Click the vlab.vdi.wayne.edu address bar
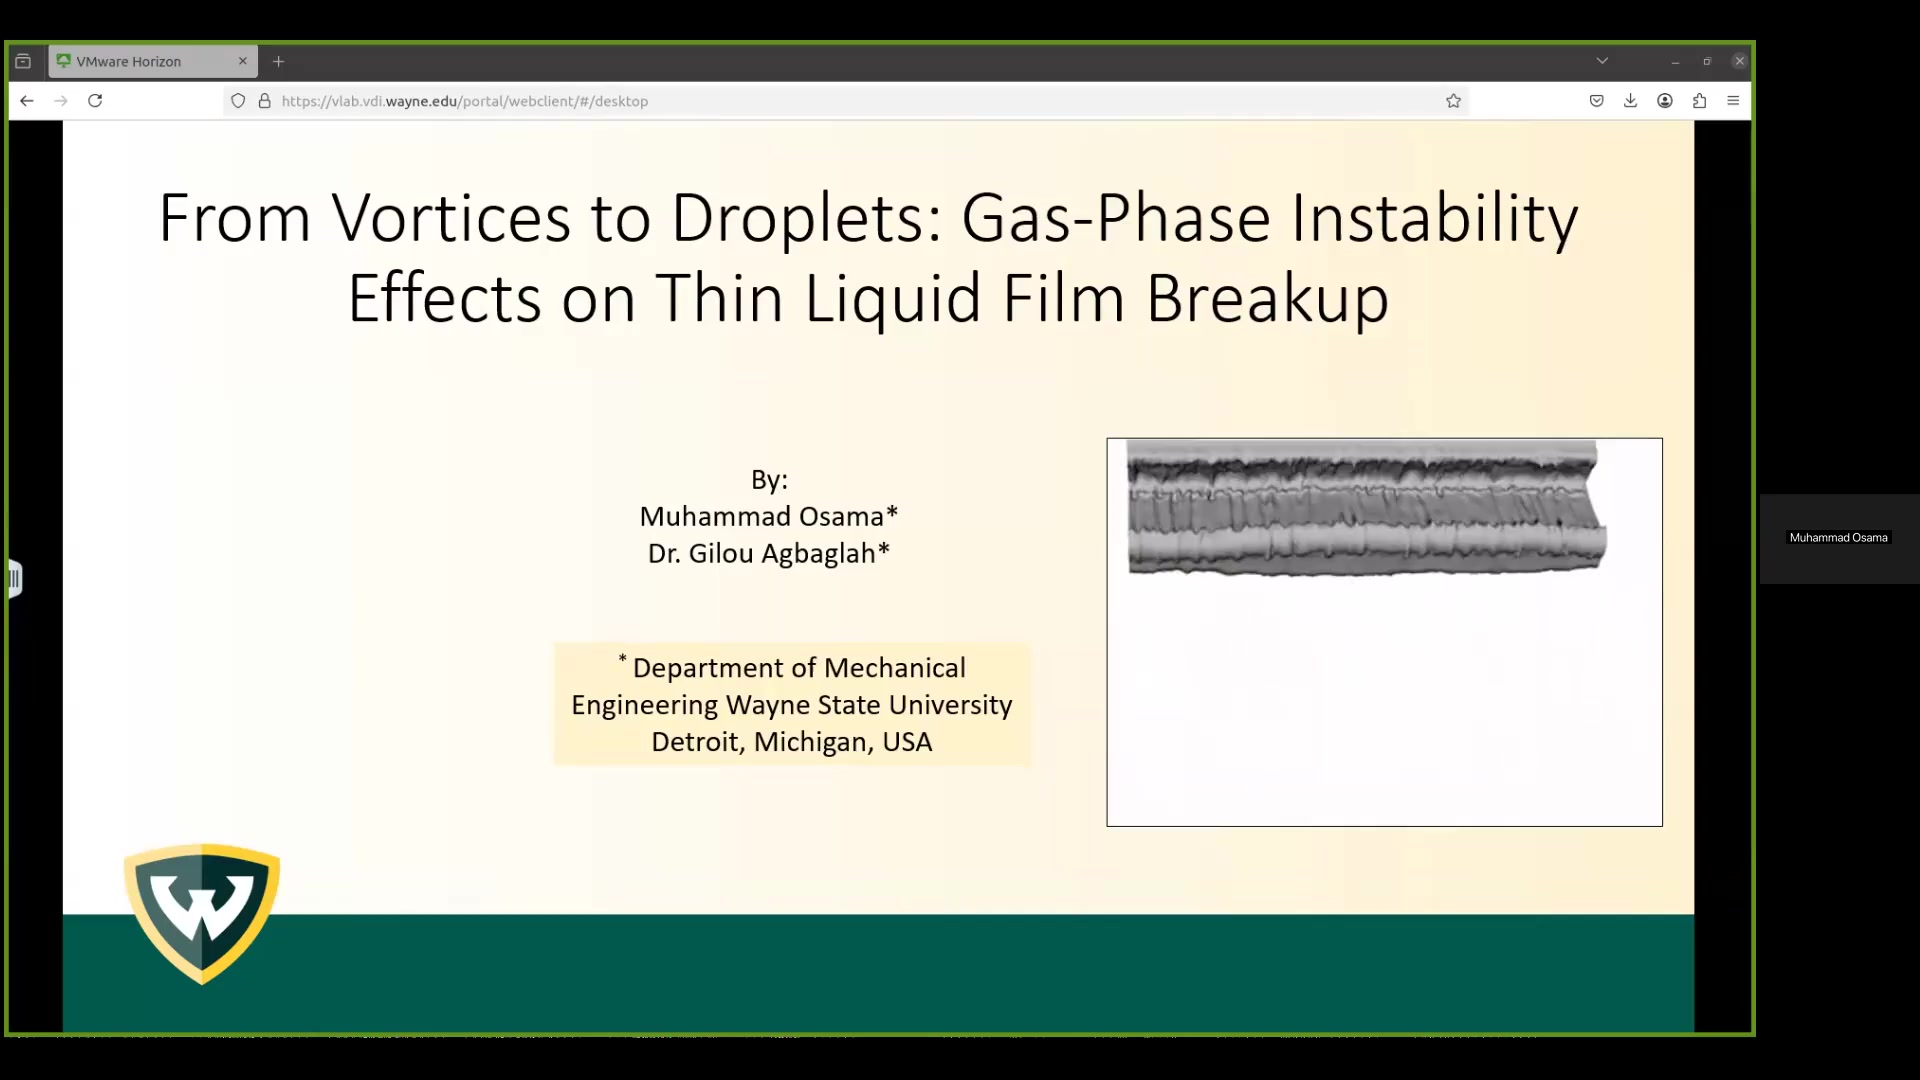Screen dimensions: 1920x1080 pyautogui.click(x=800, y=101)
